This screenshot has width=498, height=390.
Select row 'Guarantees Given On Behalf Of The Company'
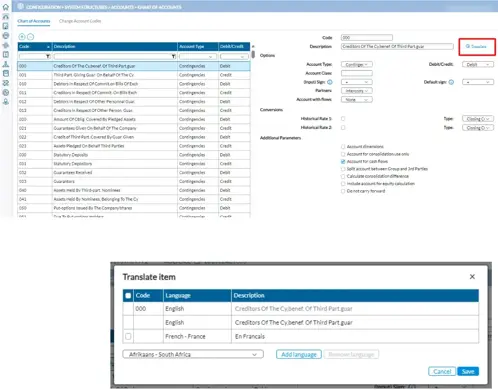(134, 128)
